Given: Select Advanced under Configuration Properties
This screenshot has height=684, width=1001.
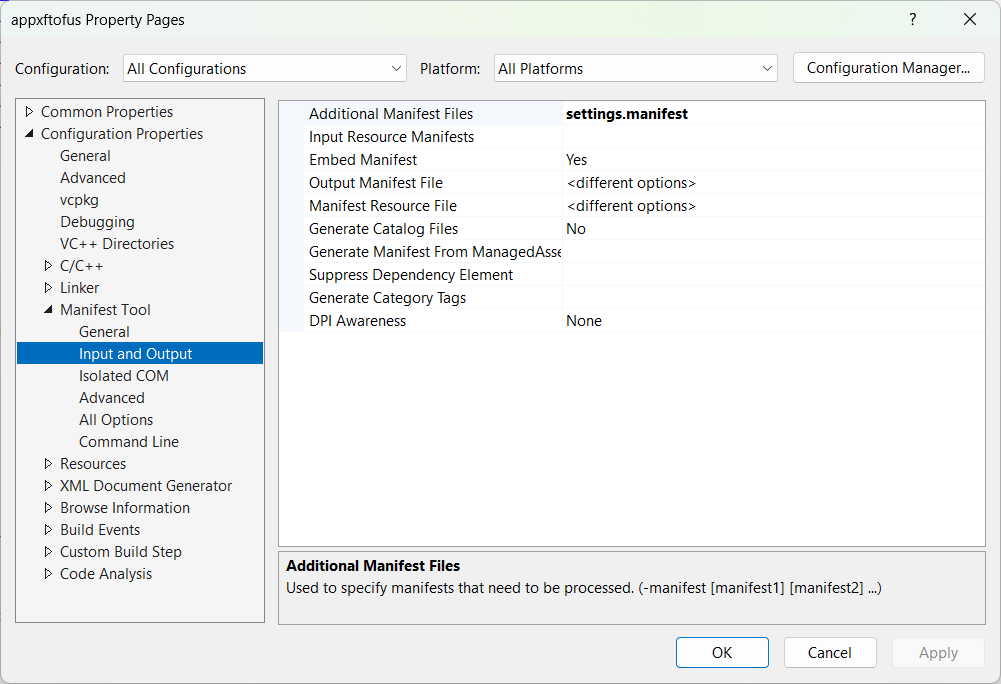Looking at the screenshot, I should pyautogui.click(x=93, y=178).
